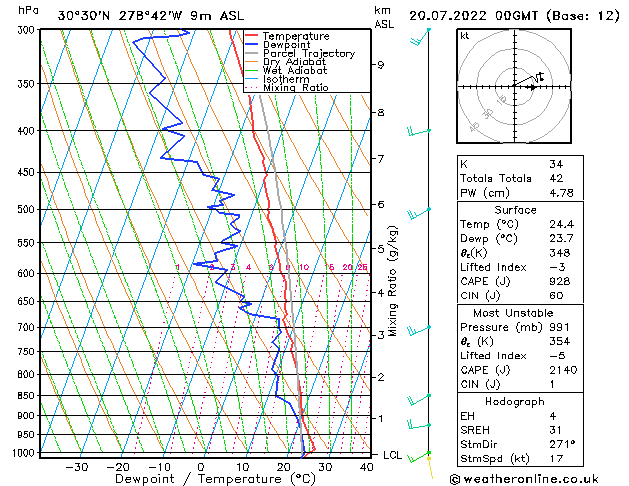Click the kt label in hodograph
The width and height of the screenshot is (629, 486).
point(464,36)
